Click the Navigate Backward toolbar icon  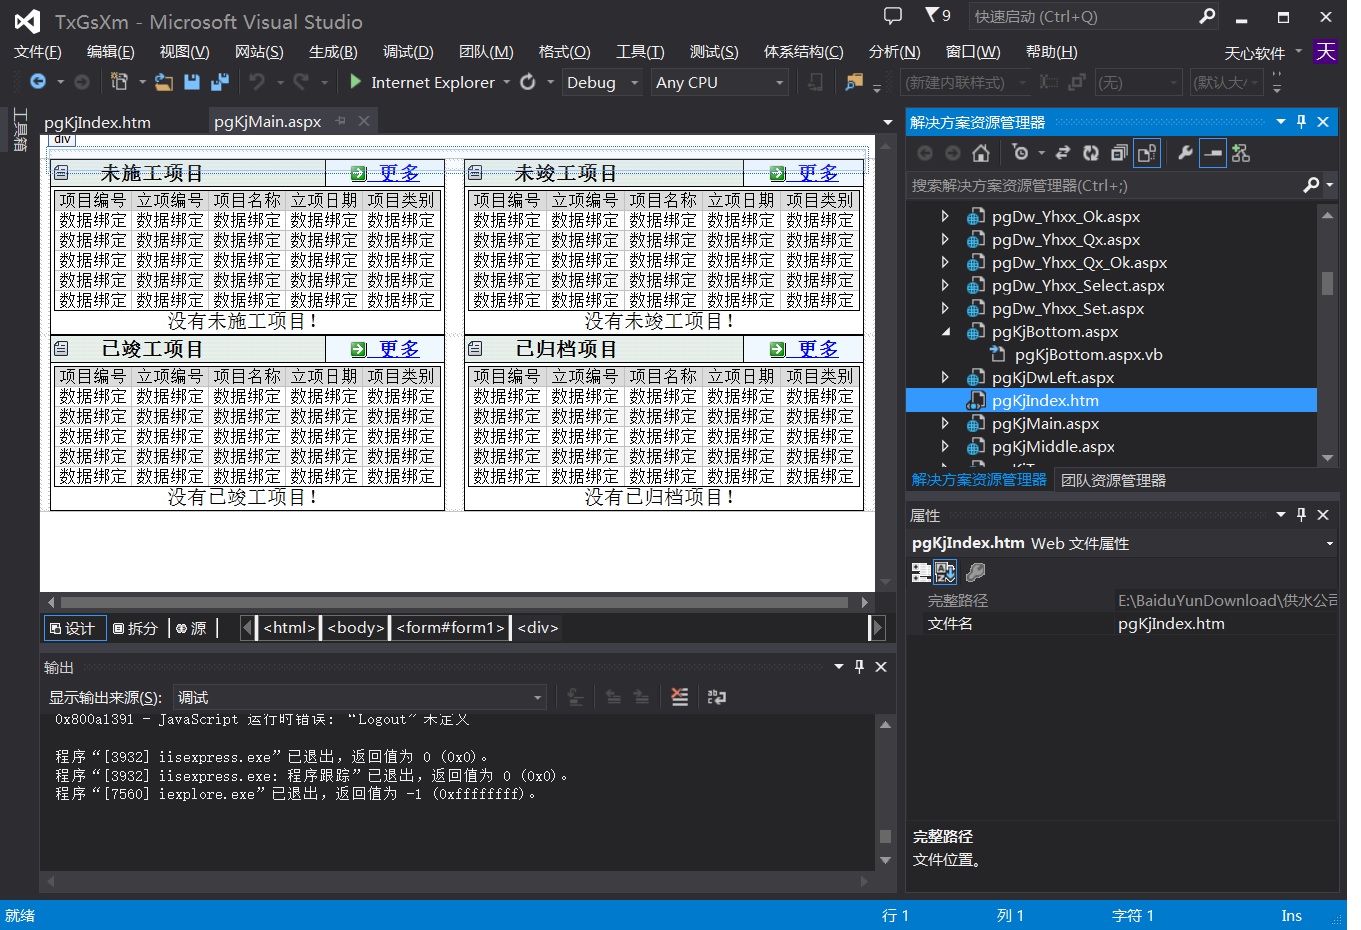coord(38,82)
